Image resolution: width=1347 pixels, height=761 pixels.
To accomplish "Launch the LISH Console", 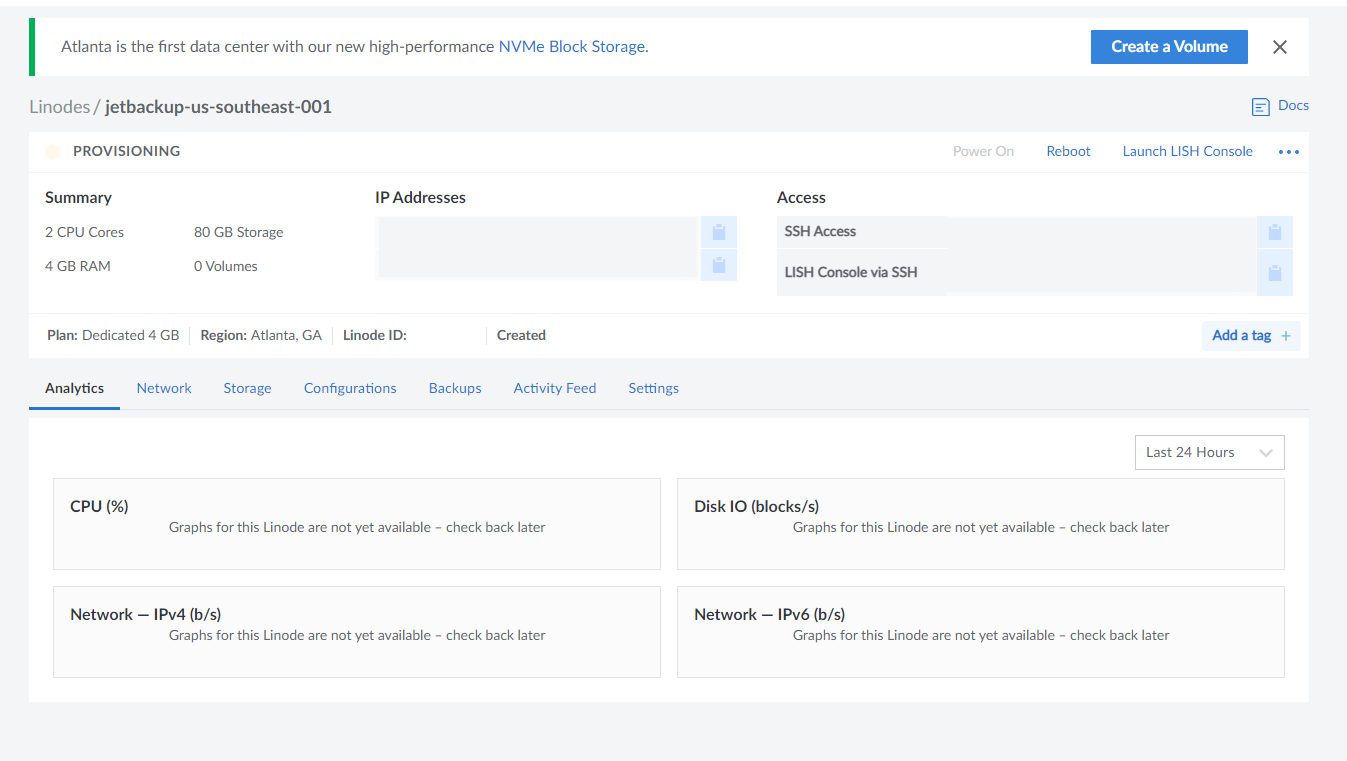I will coord(1187,151).
